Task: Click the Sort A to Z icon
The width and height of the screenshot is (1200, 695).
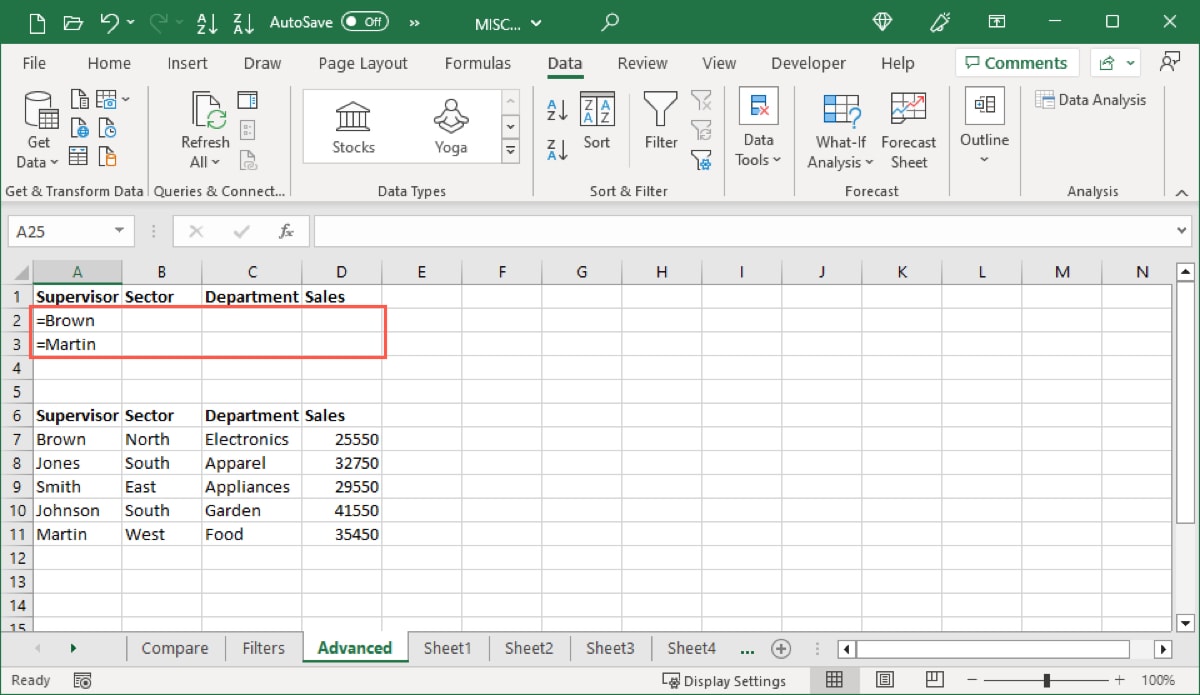Action: pos(556,110)
